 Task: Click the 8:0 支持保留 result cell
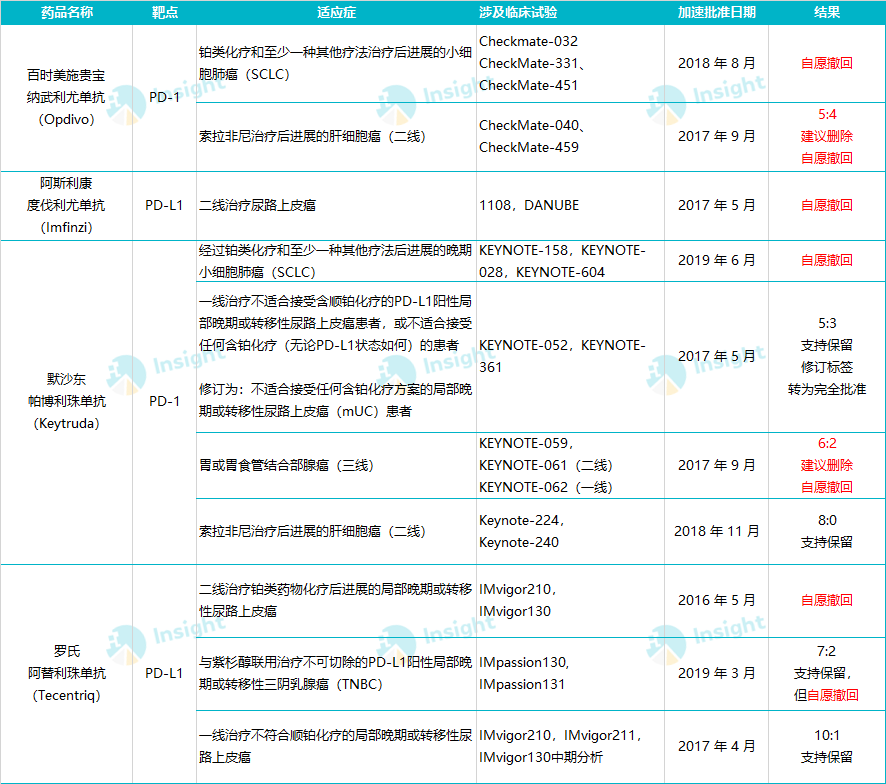[827, 531]
